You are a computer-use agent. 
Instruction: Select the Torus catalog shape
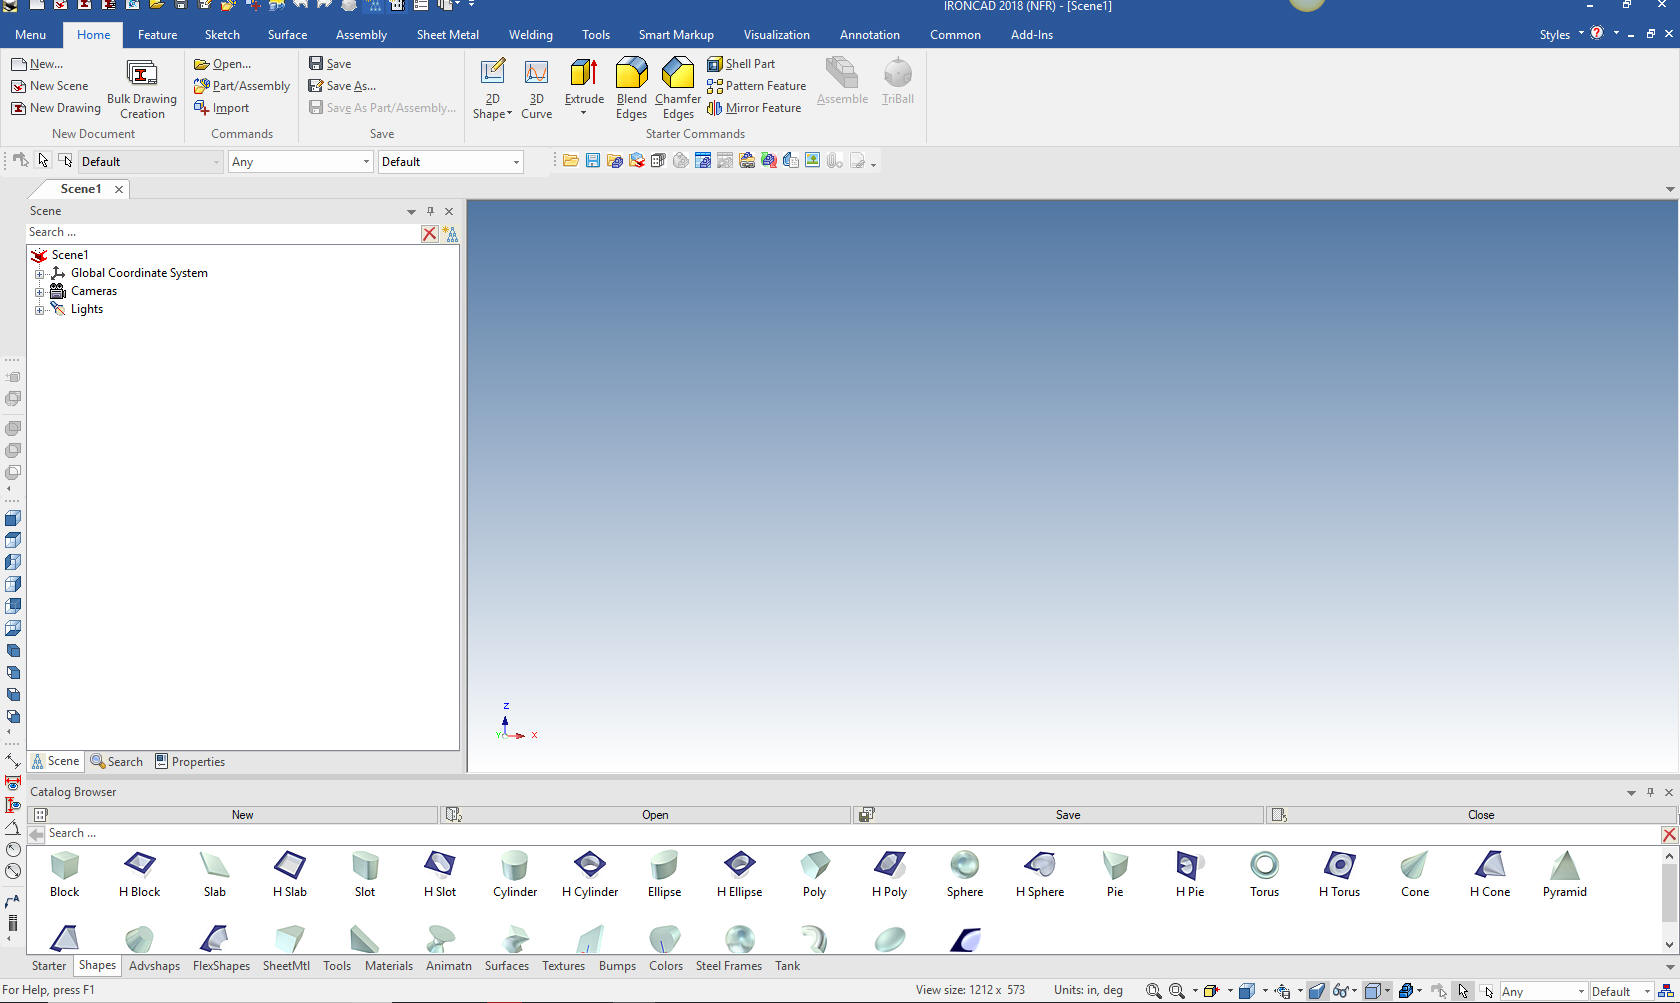pos(1264,874)
